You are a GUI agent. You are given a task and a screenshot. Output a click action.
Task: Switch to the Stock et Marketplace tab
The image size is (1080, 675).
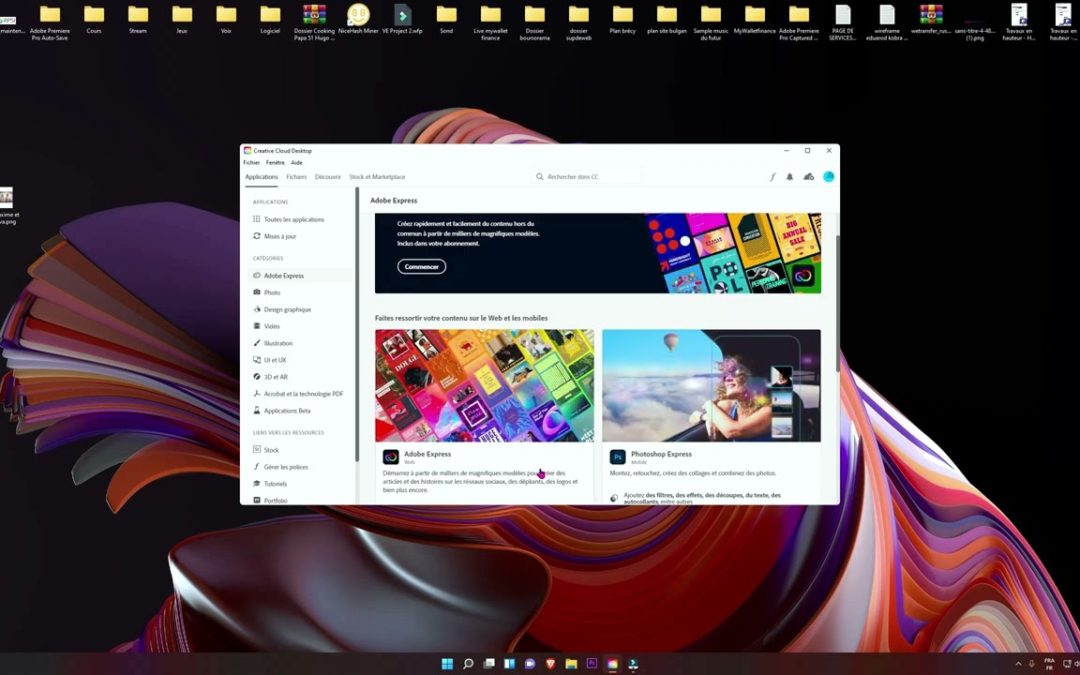tap(377, 177)
